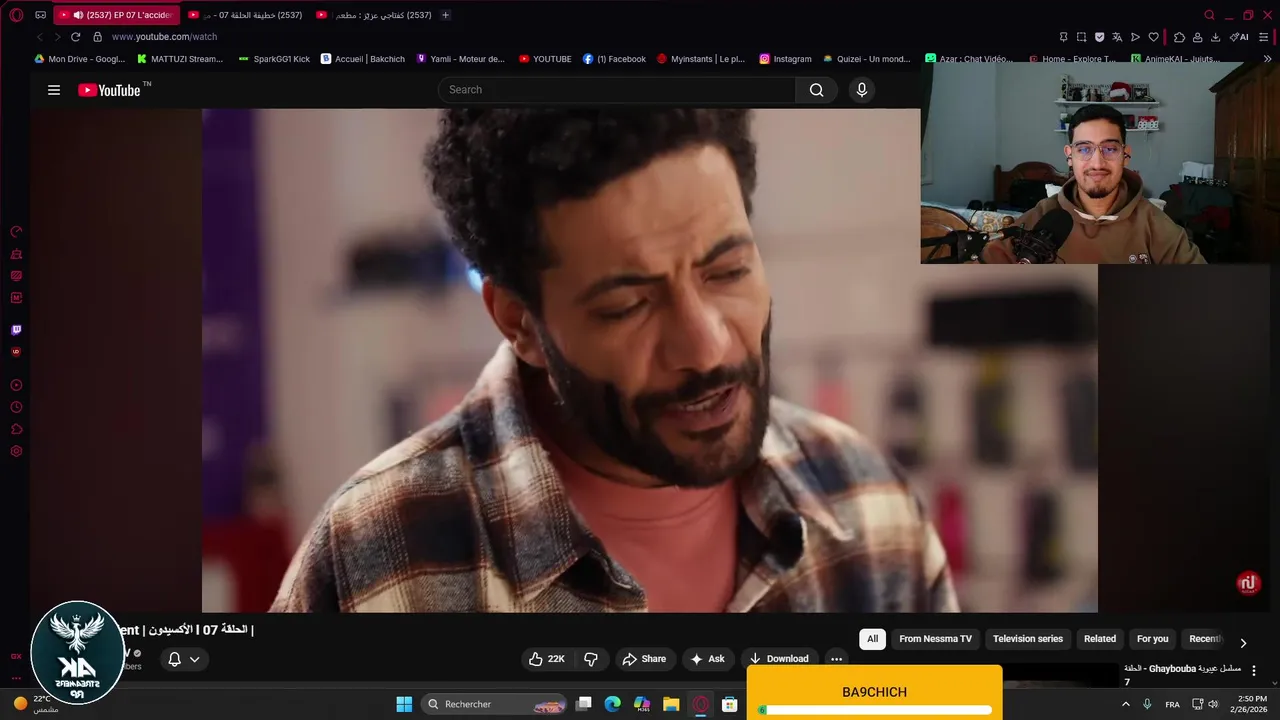Open options for Ghaybouba suggested video
1280x720 pixels.
click(1254, 671)
